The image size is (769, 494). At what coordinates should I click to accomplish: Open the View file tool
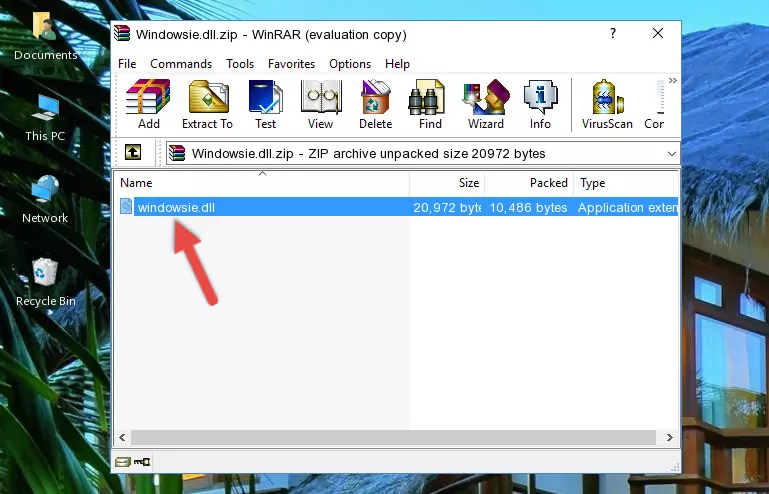coord(321,104)
